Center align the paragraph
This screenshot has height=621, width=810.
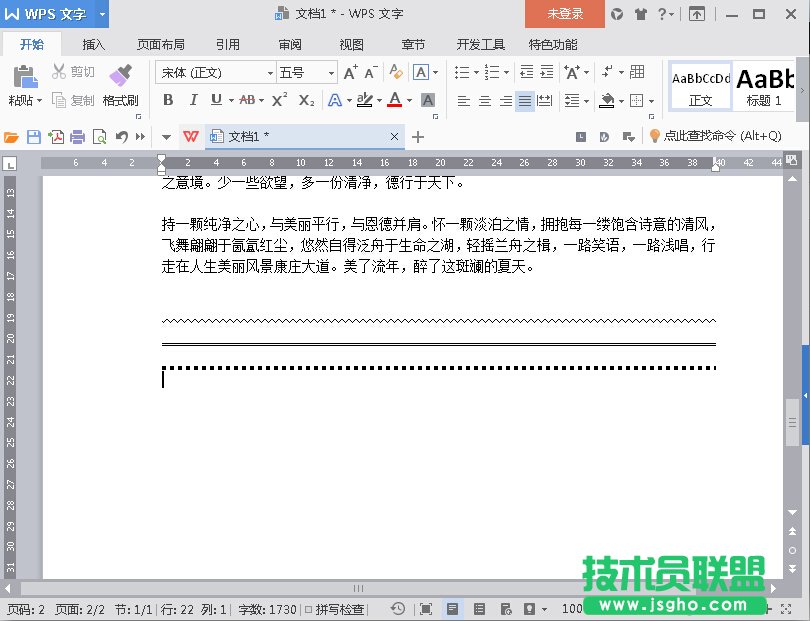(484, 101)
